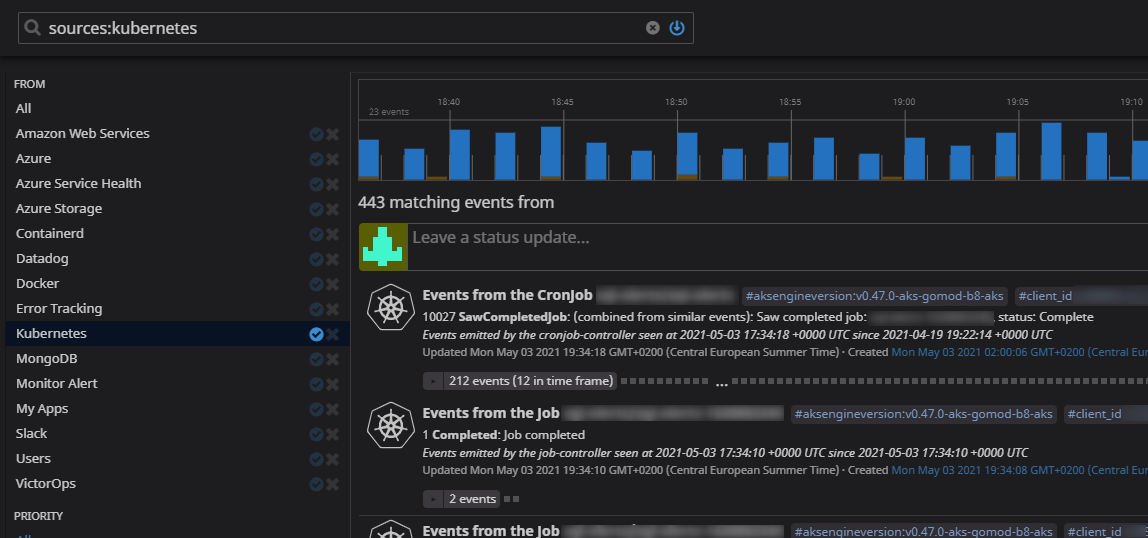The width and height of the screenshot is (1148, 538).
Task: Include only Amazon Web Services with its checkmark
Action: tap(316, 134)
